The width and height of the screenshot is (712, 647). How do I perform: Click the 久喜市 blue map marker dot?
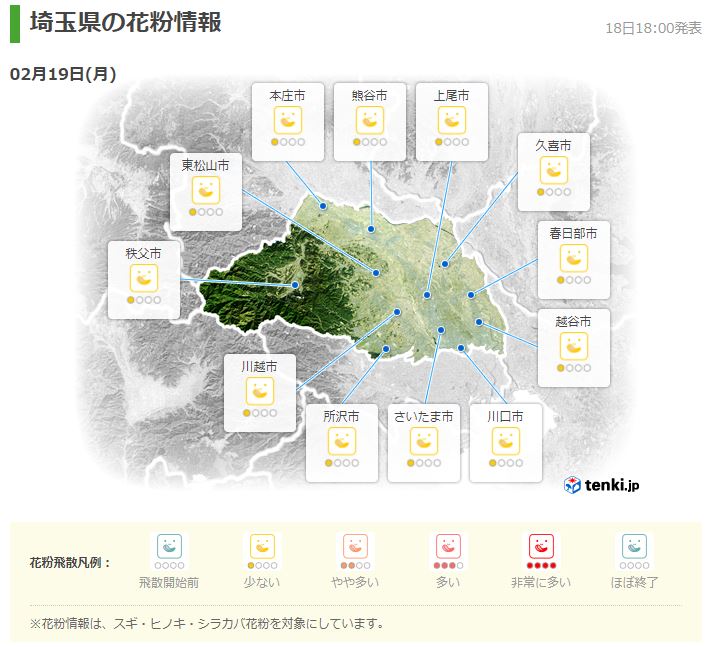[x=445, y=264]
